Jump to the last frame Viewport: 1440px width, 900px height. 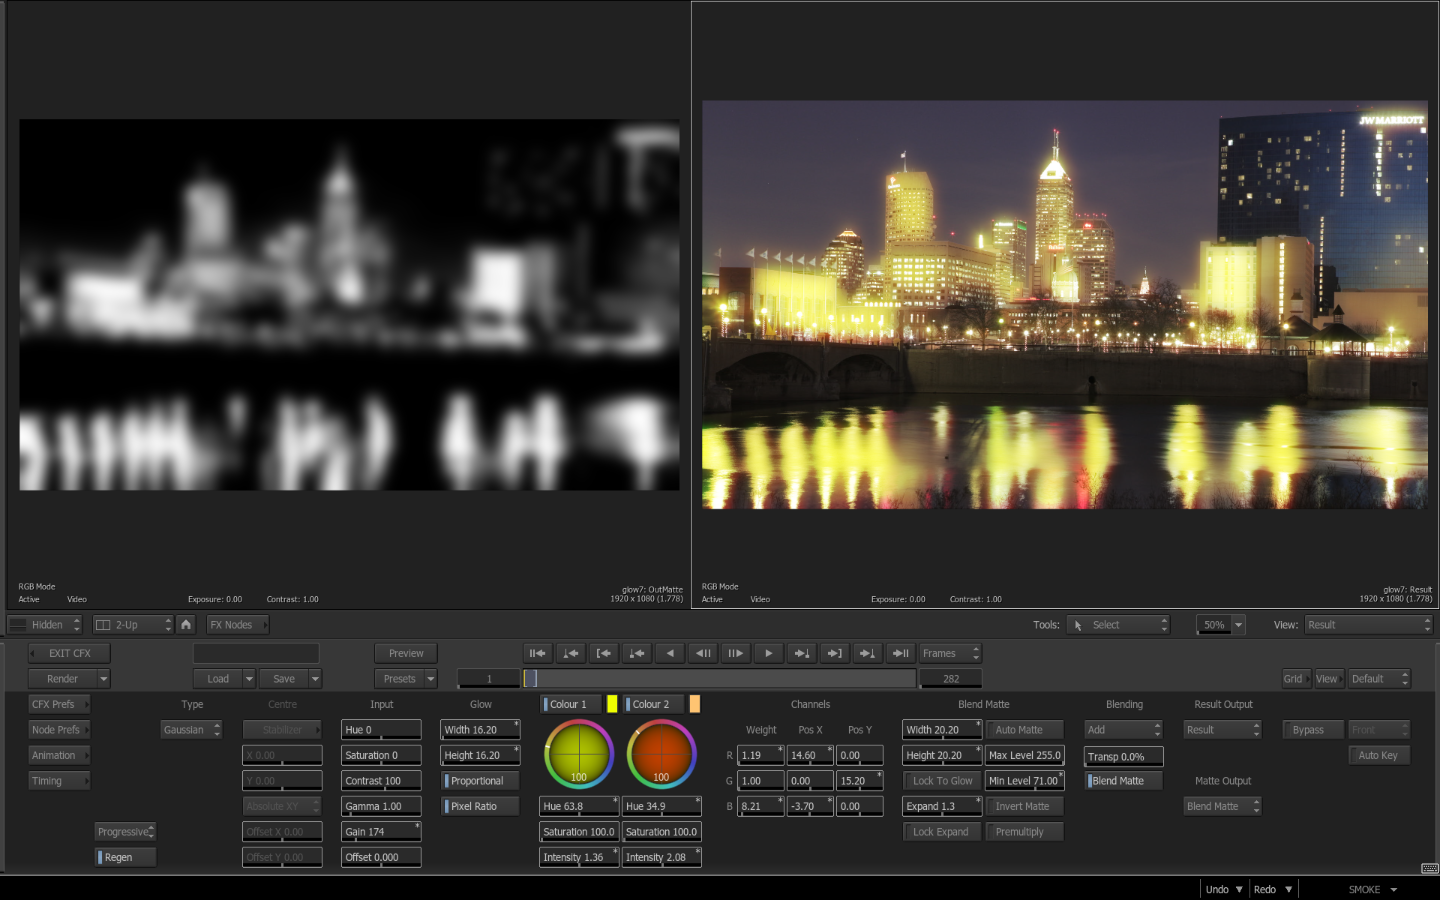[x=900, y=653]
